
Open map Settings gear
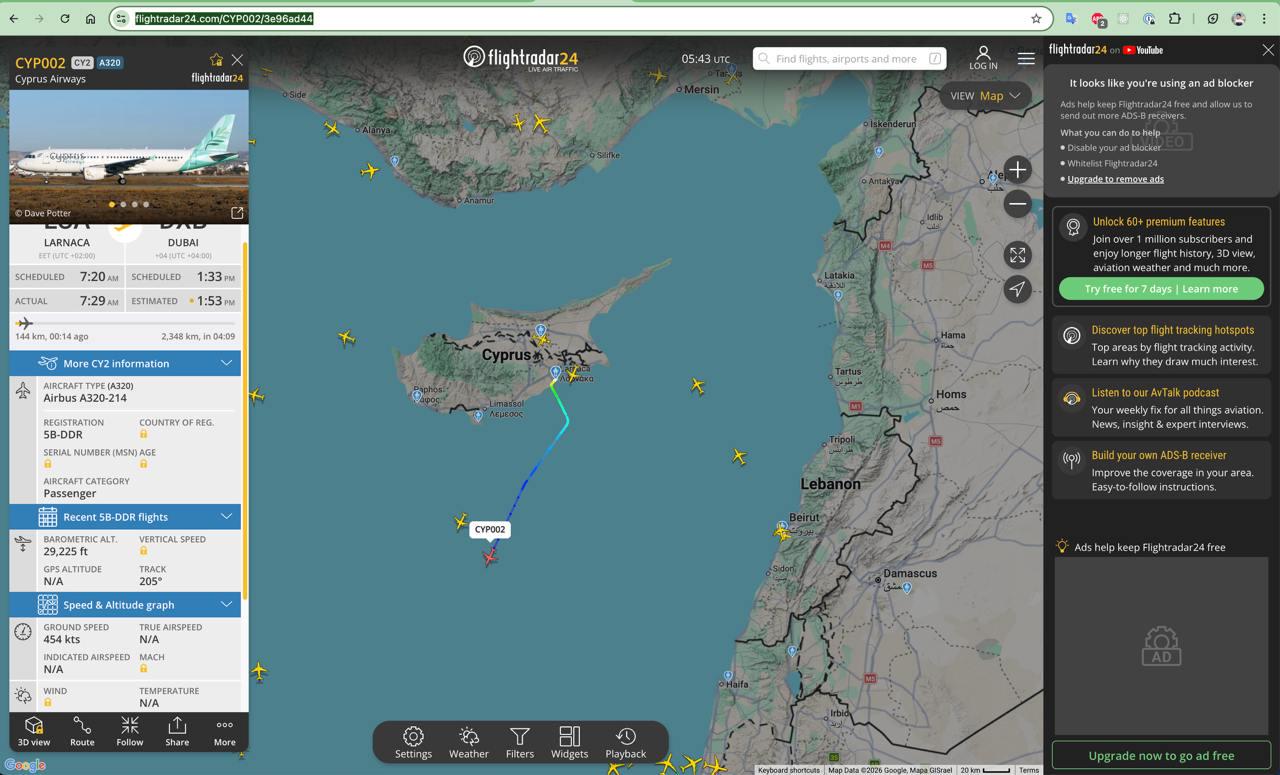tap(413, 742)
